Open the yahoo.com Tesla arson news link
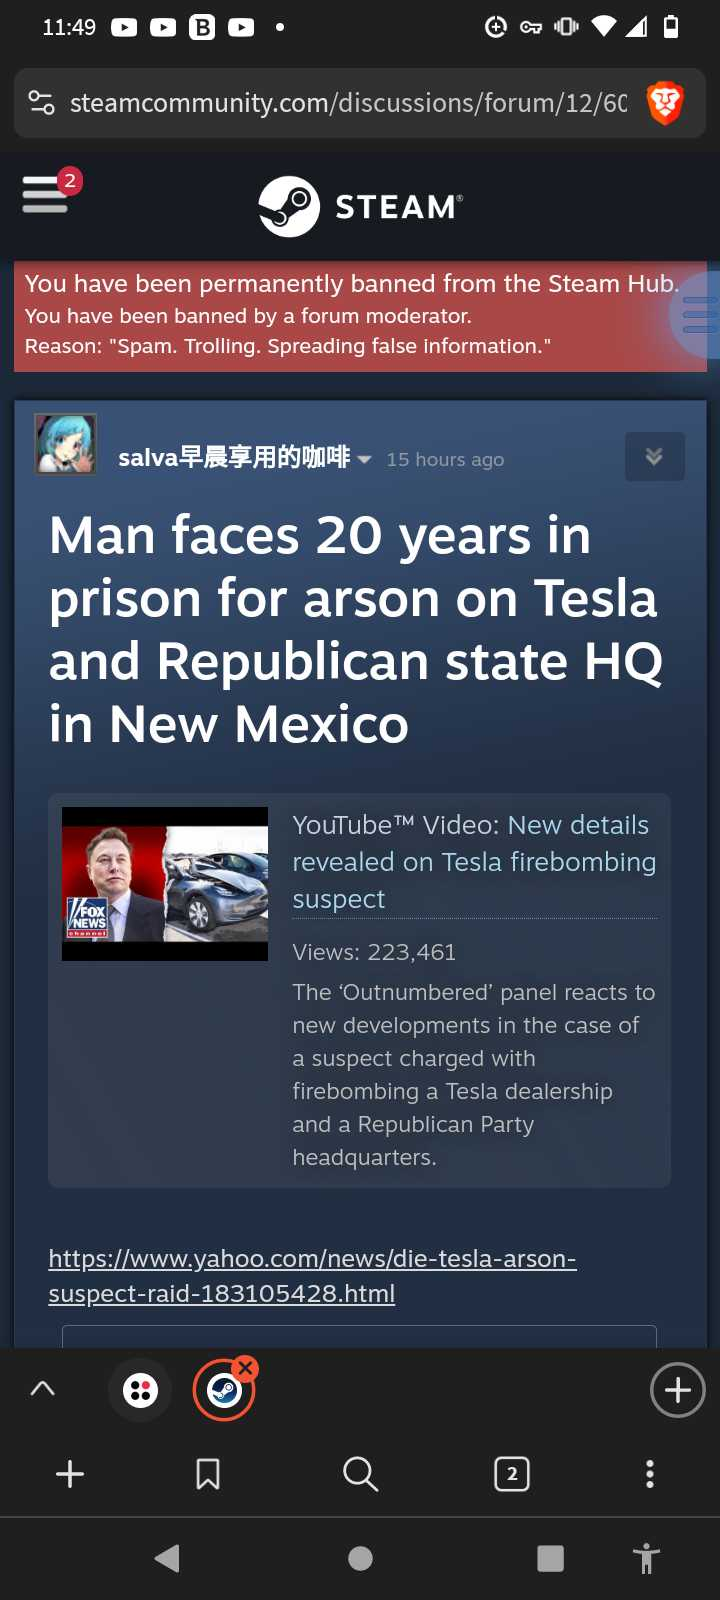Image resolution: width=720 pixels, height=1600 pixels. [x=312, y=1276]
